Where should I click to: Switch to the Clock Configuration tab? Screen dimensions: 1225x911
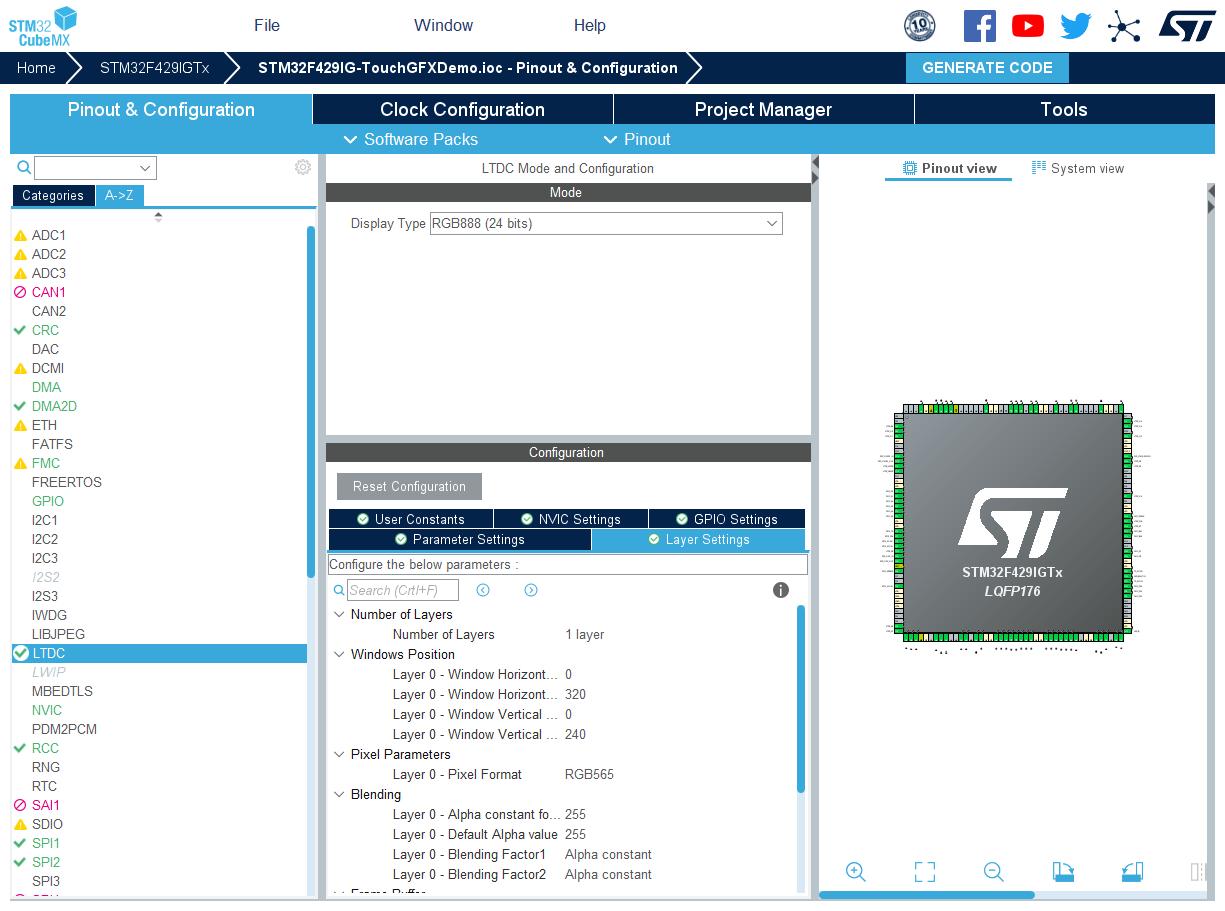point(461,109)
